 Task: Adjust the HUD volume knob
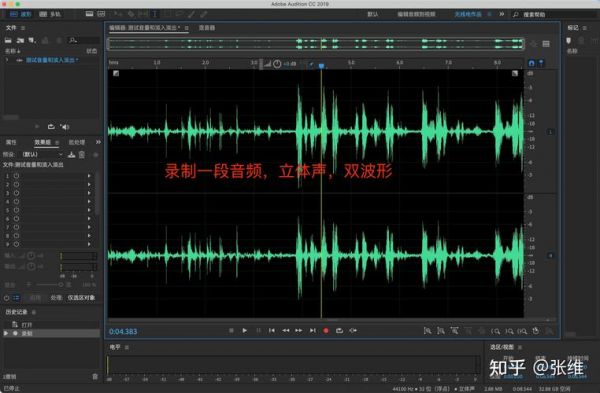click(x=277, y=64)
